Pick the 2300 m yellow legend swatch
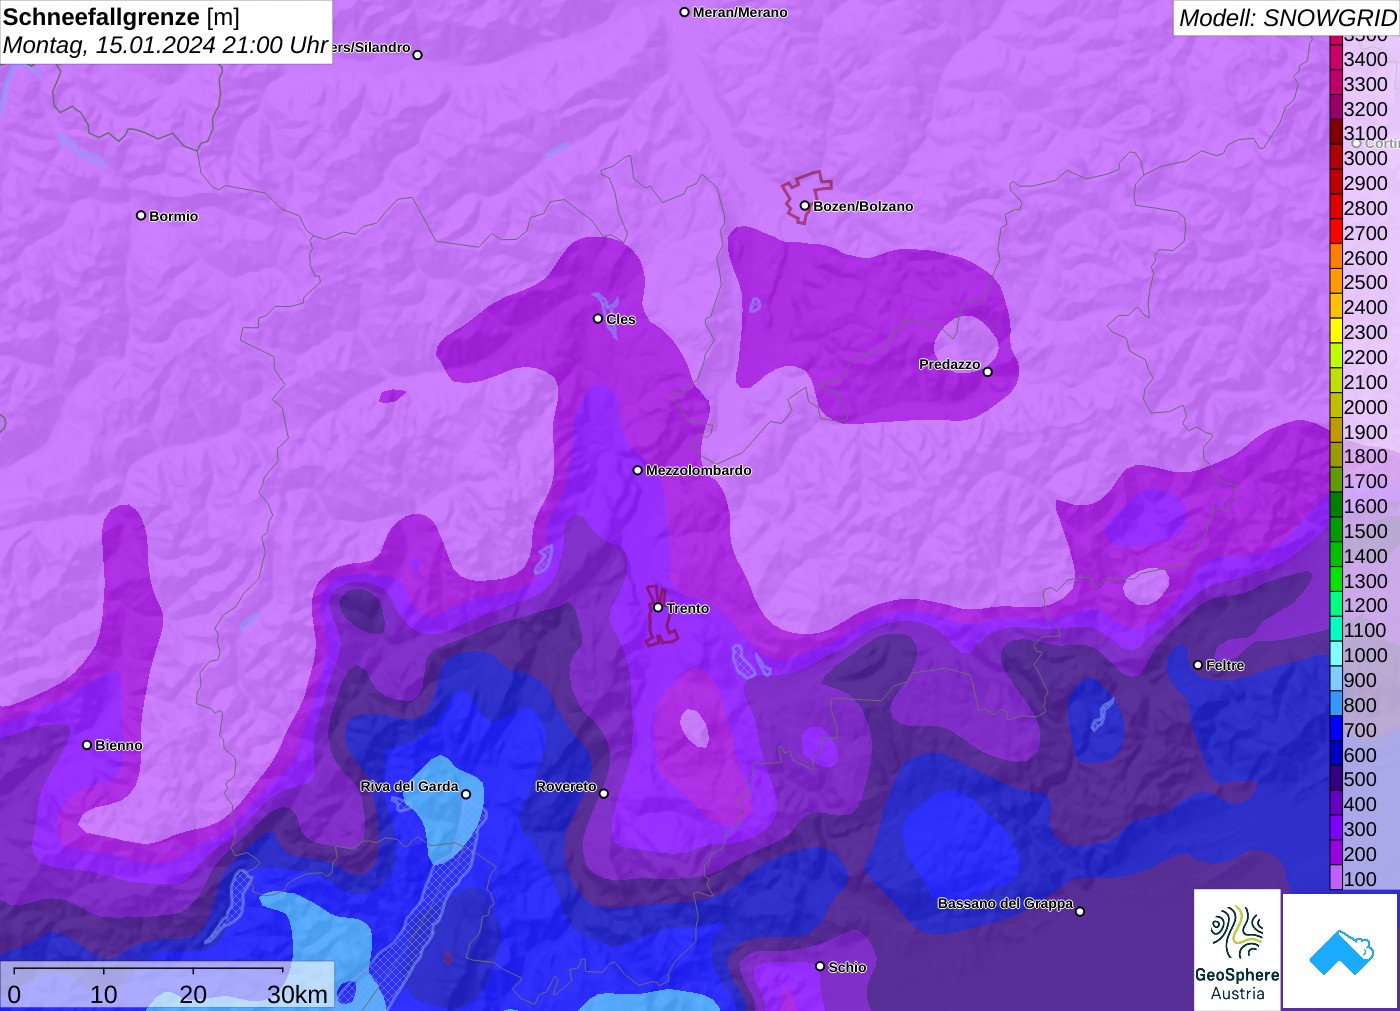The width and height of the screenshot is (1400, 1011). [1336, 331]
